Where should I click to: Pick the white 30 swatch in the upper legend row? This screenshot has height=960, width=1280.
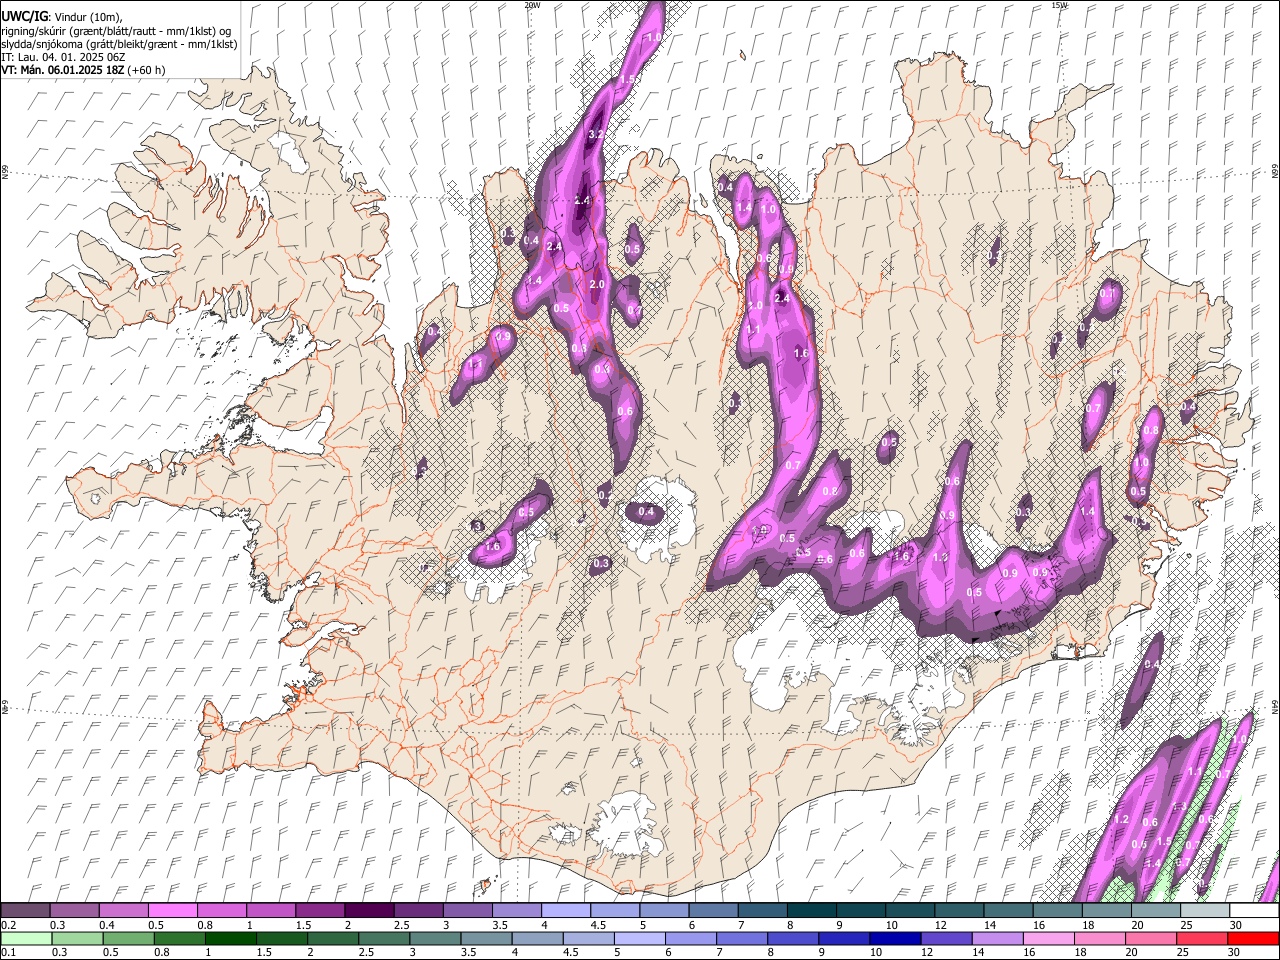point(1254,911)
